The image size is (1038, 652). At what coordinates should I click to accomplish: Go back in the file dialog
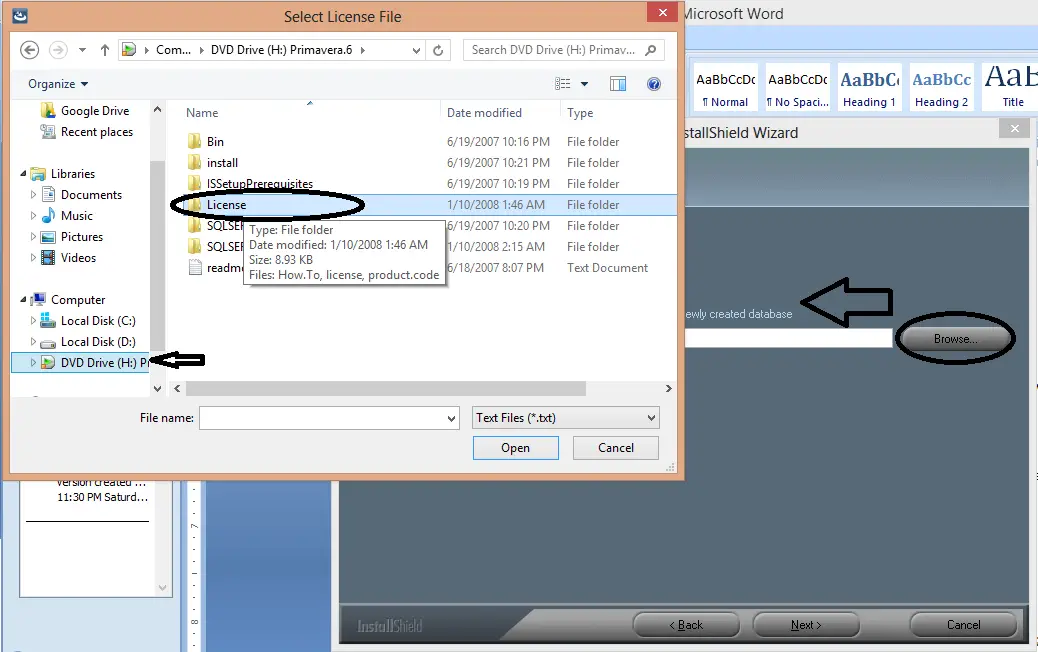click(29, 50)
